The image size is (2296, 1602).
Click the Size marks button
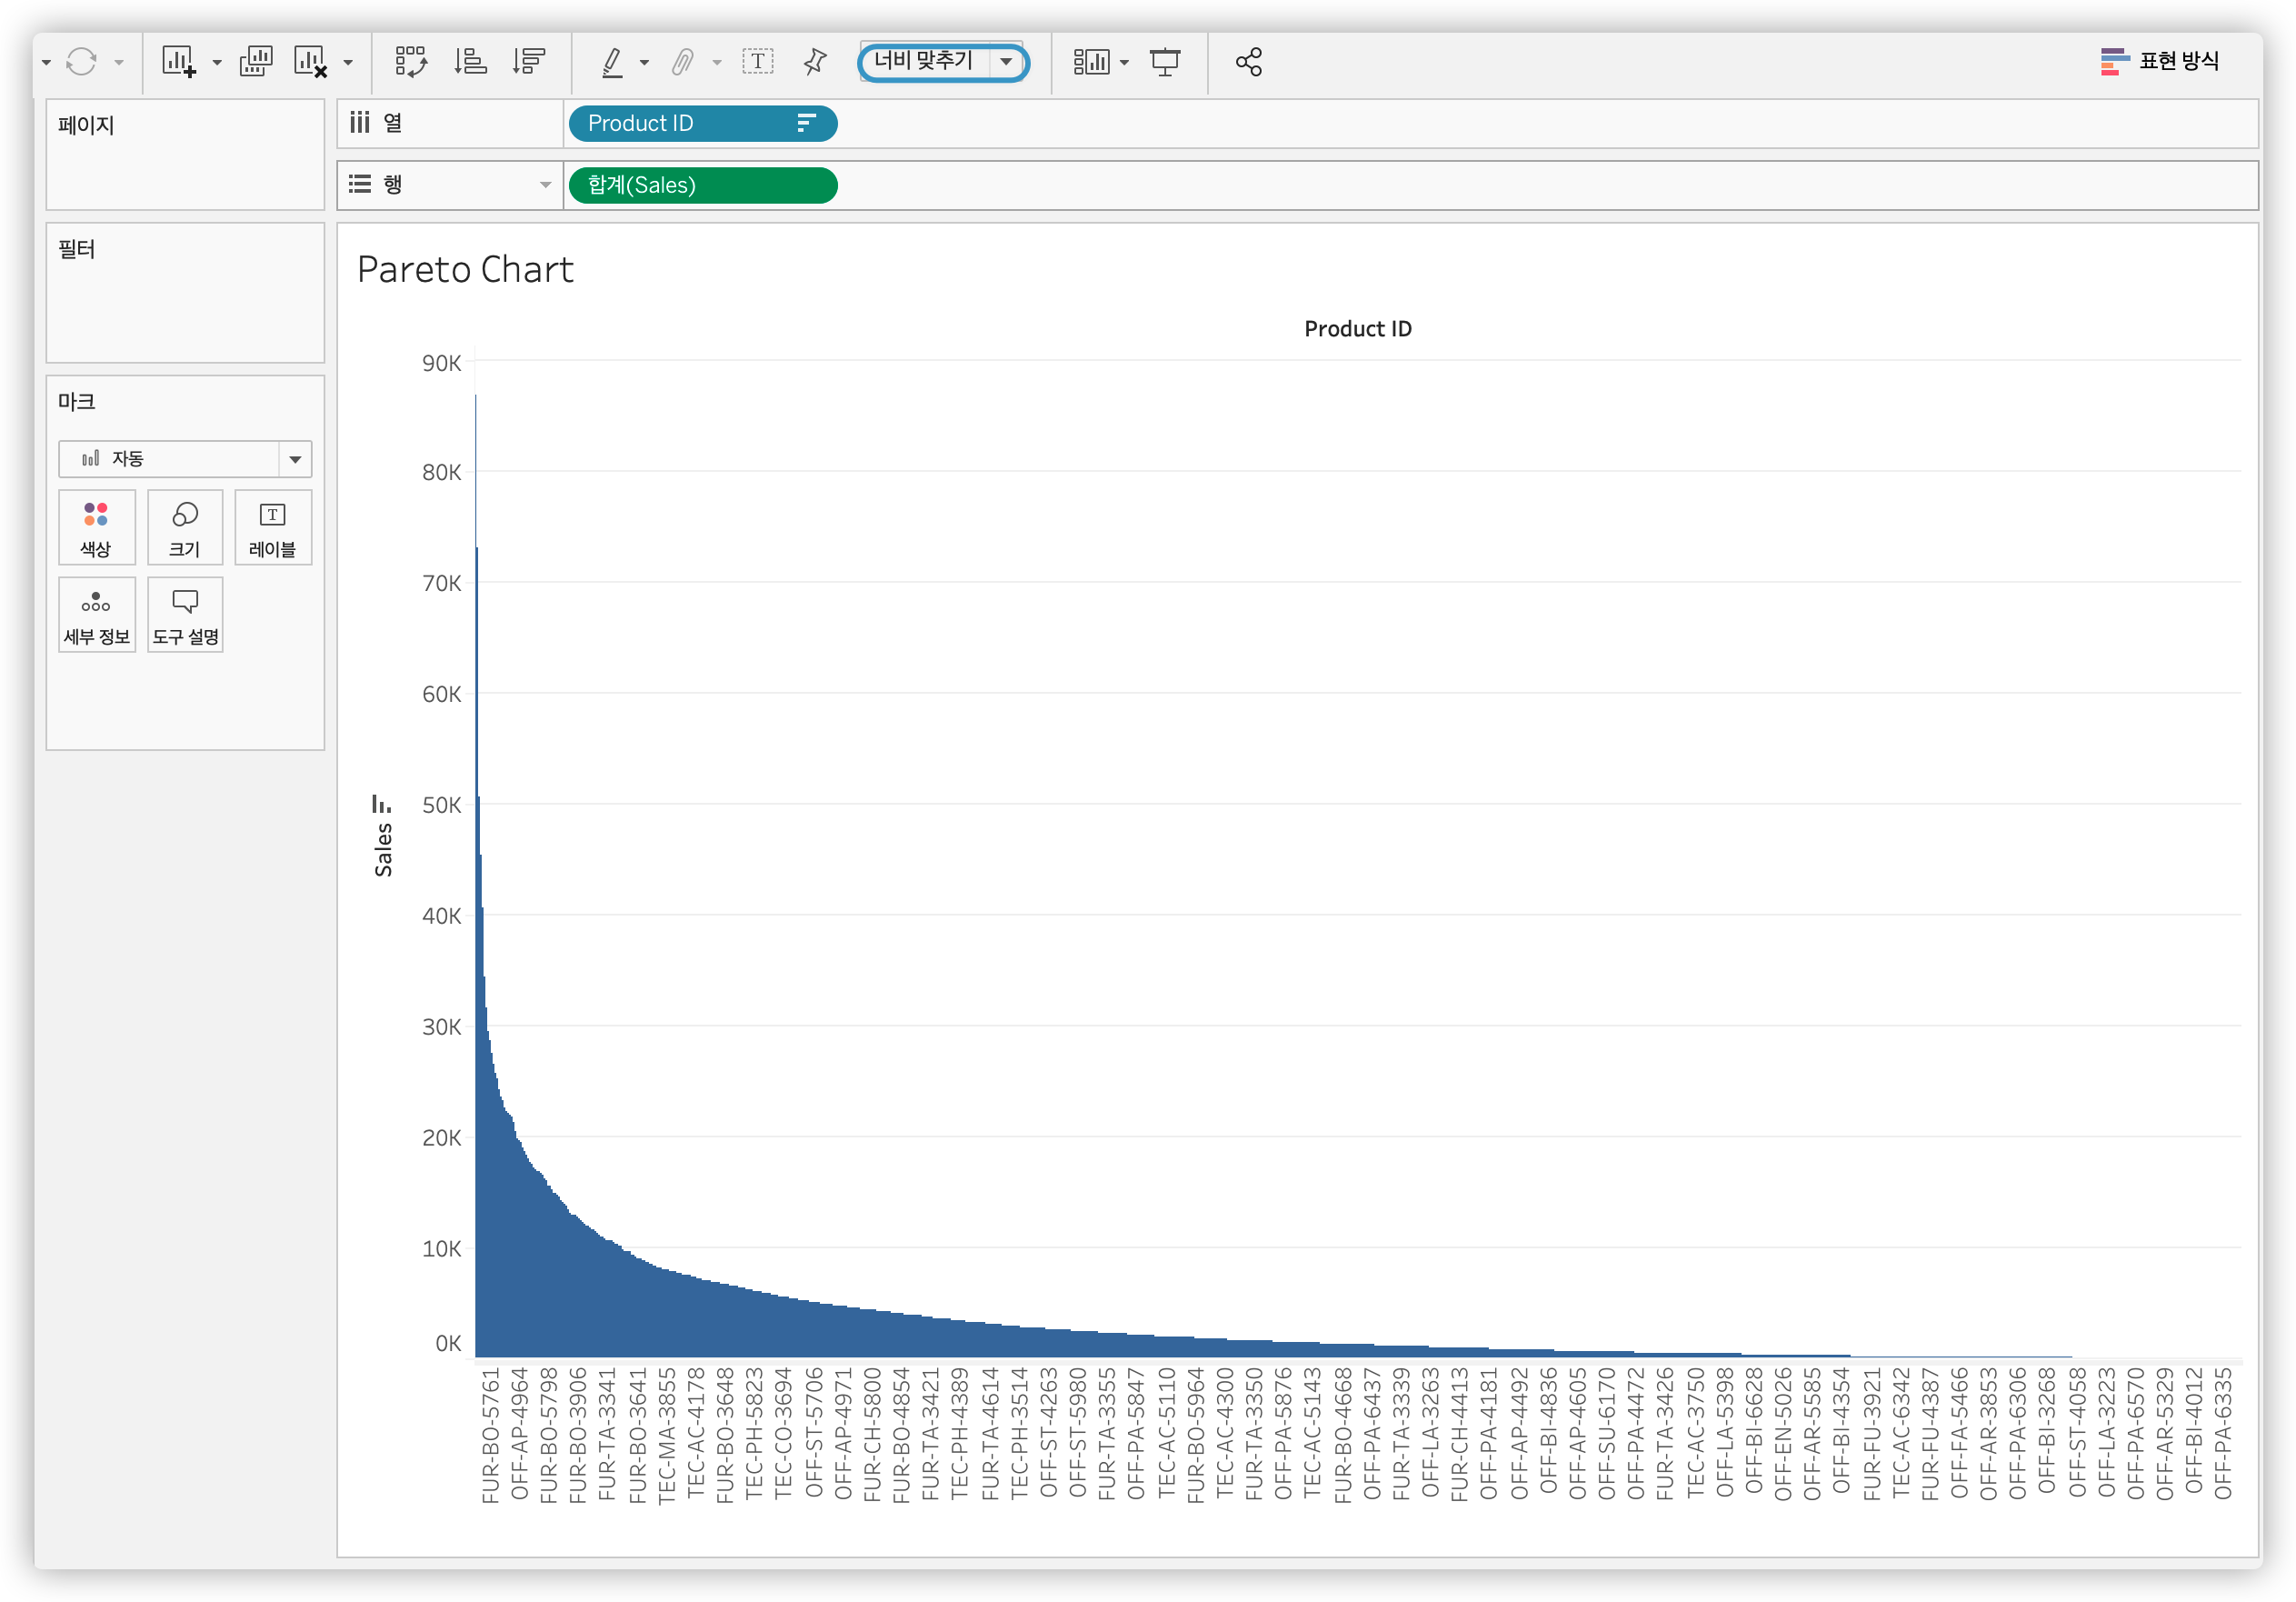[185, 527]
